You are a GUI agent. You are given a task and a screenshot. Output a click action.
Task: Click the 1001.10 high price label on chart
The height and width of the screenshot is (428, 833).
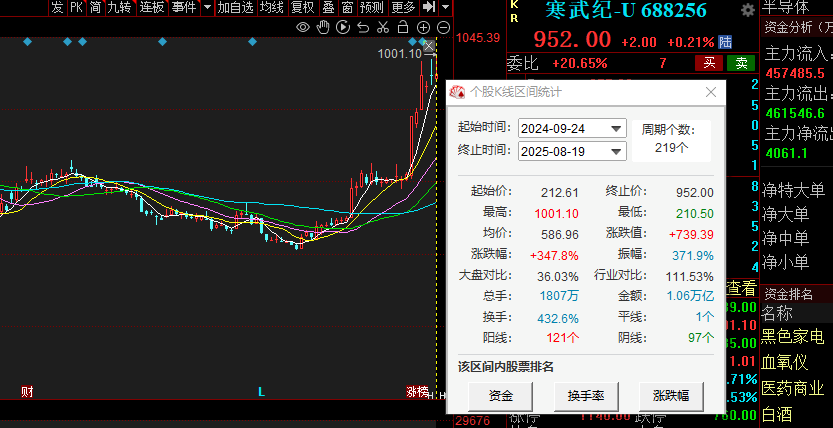400,53
